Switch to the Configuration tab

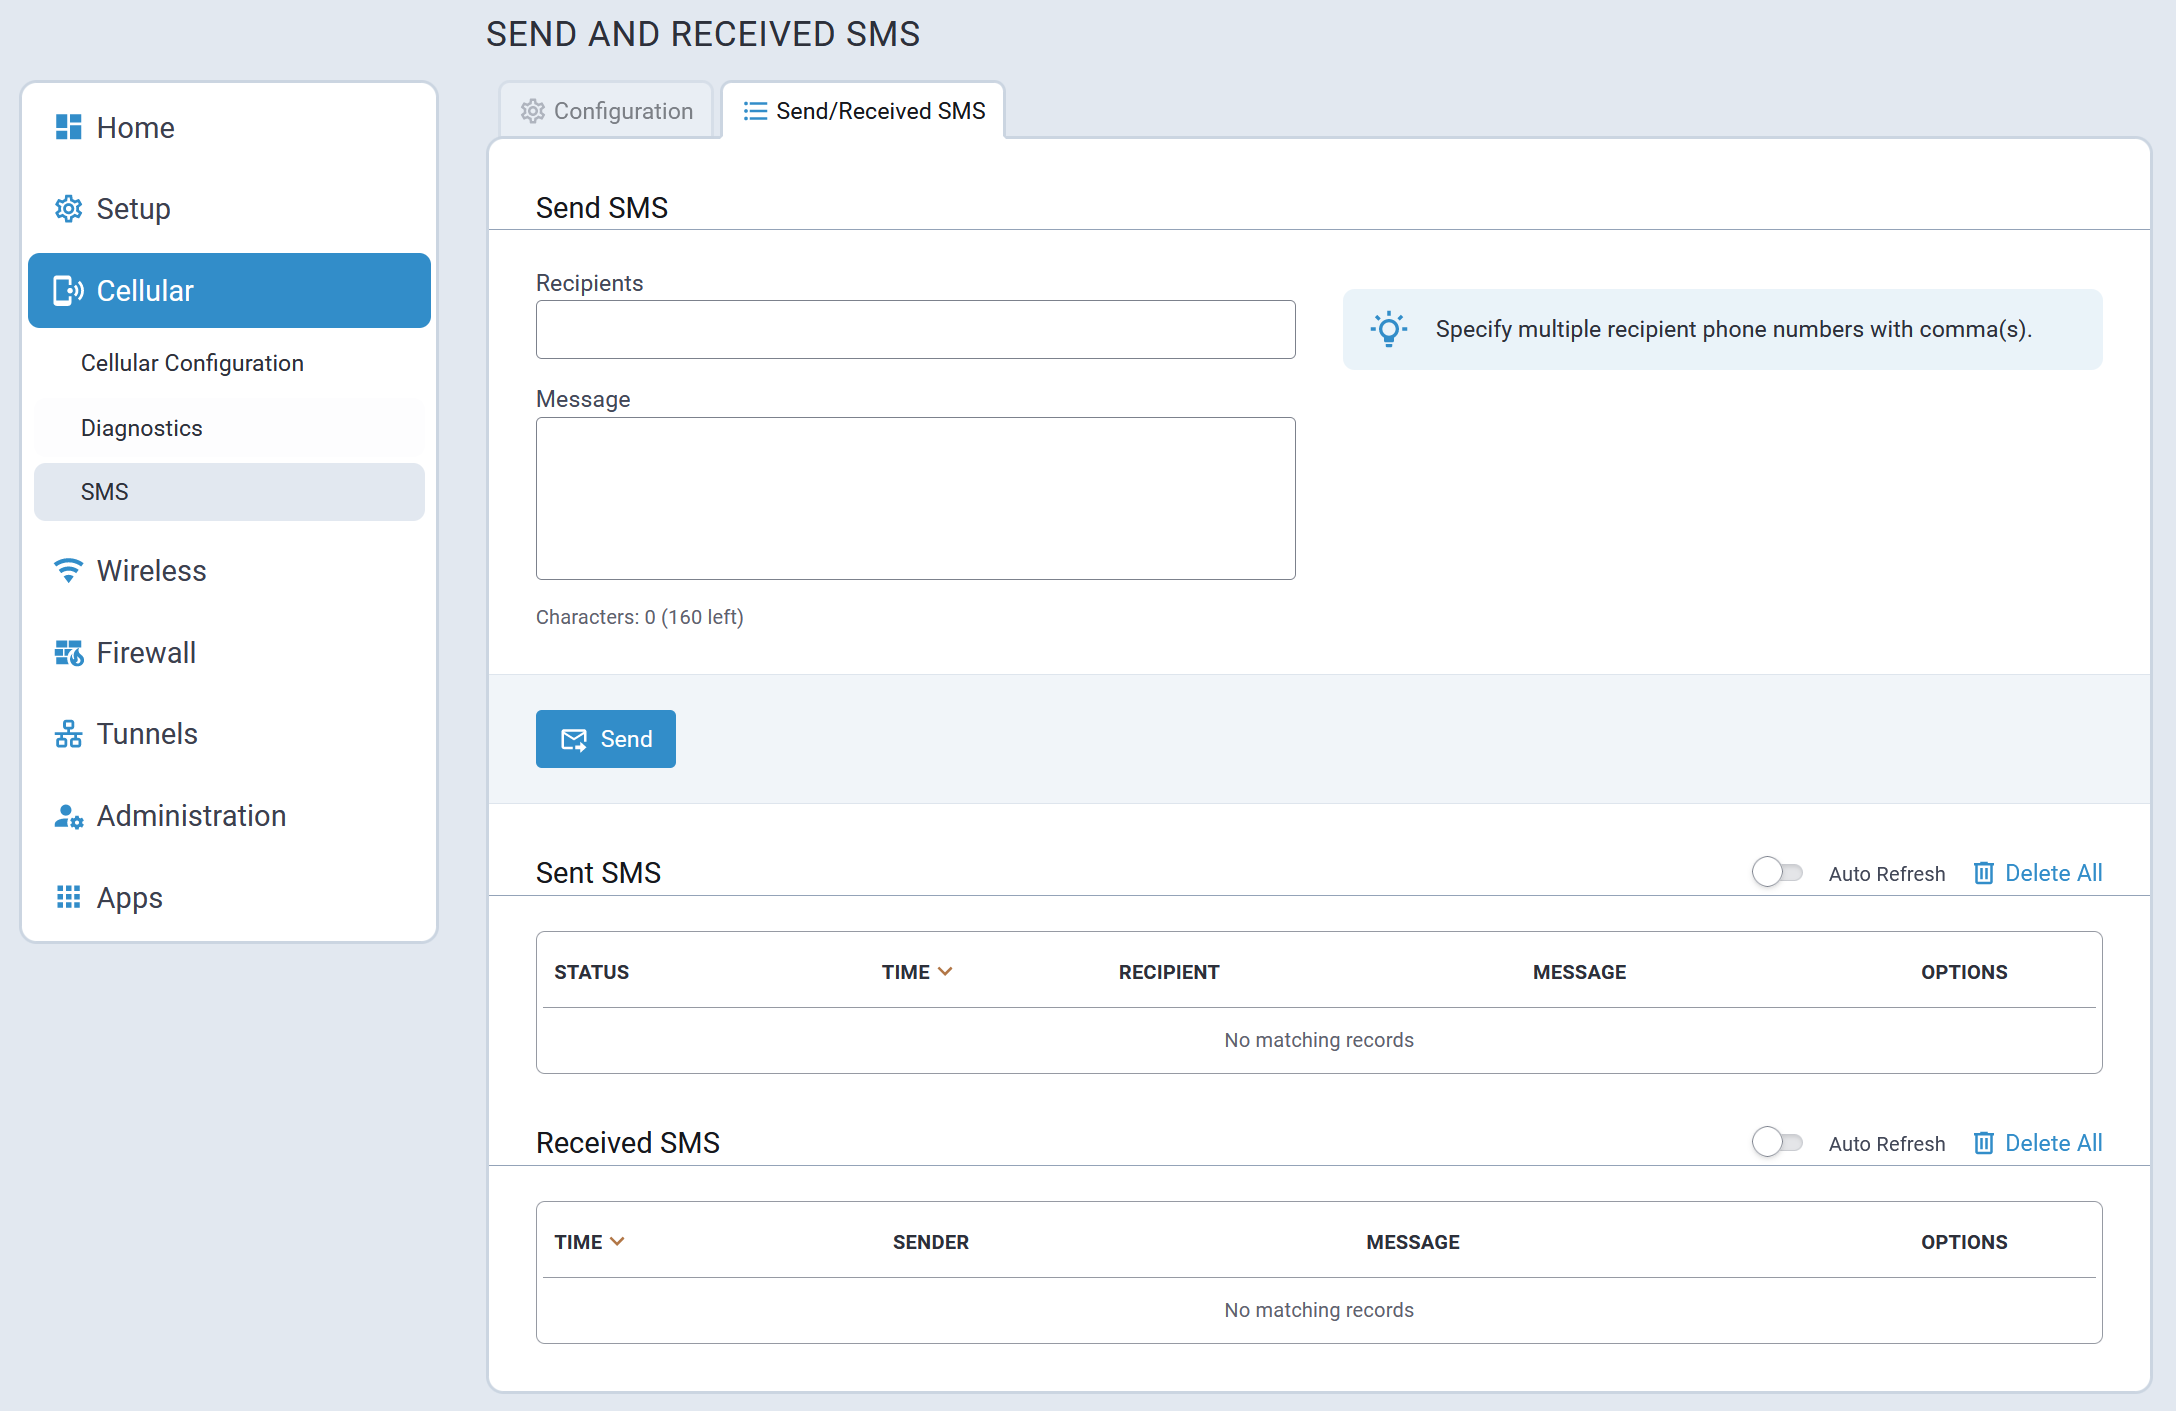607,111
